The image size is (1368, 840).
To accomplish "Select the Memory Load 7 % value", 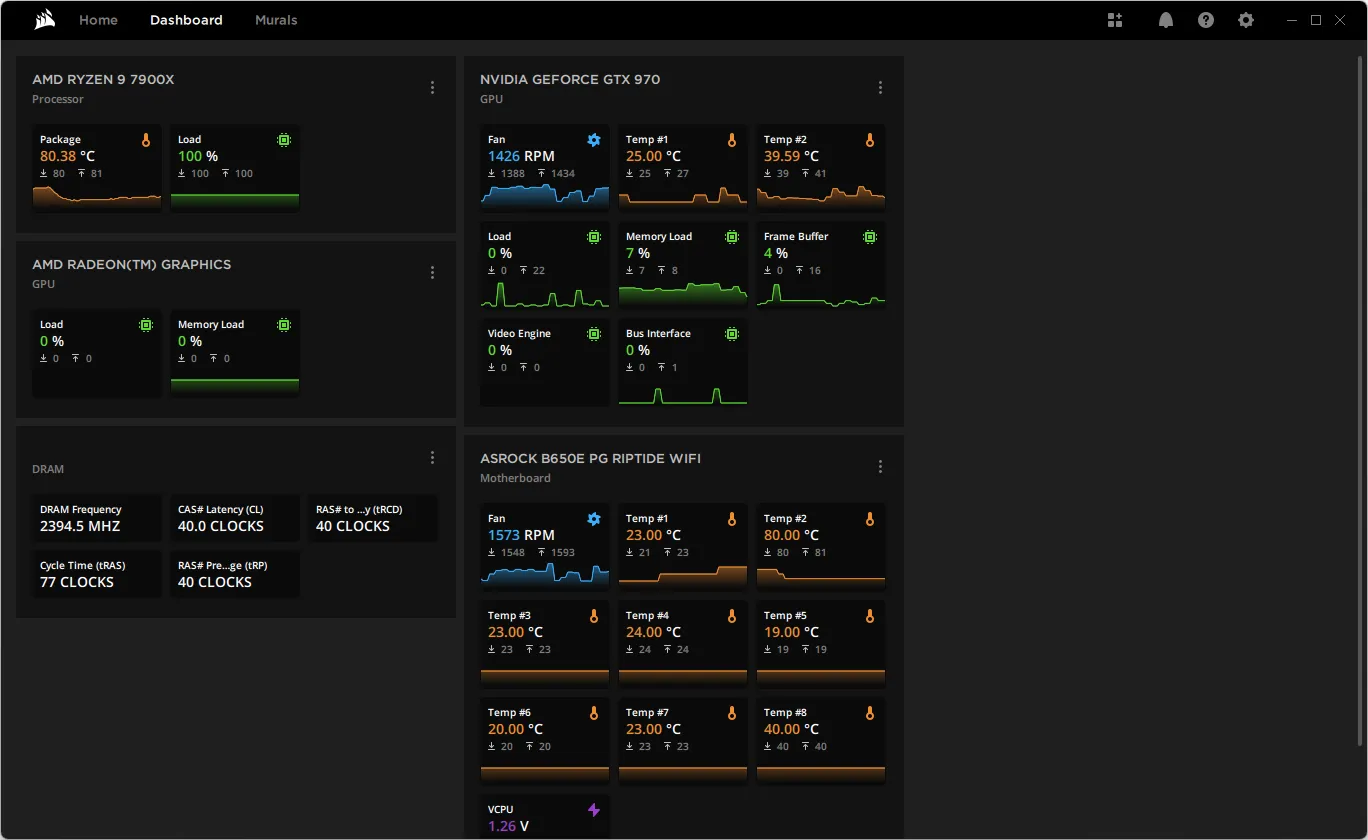I will click(x=638, y=253).
